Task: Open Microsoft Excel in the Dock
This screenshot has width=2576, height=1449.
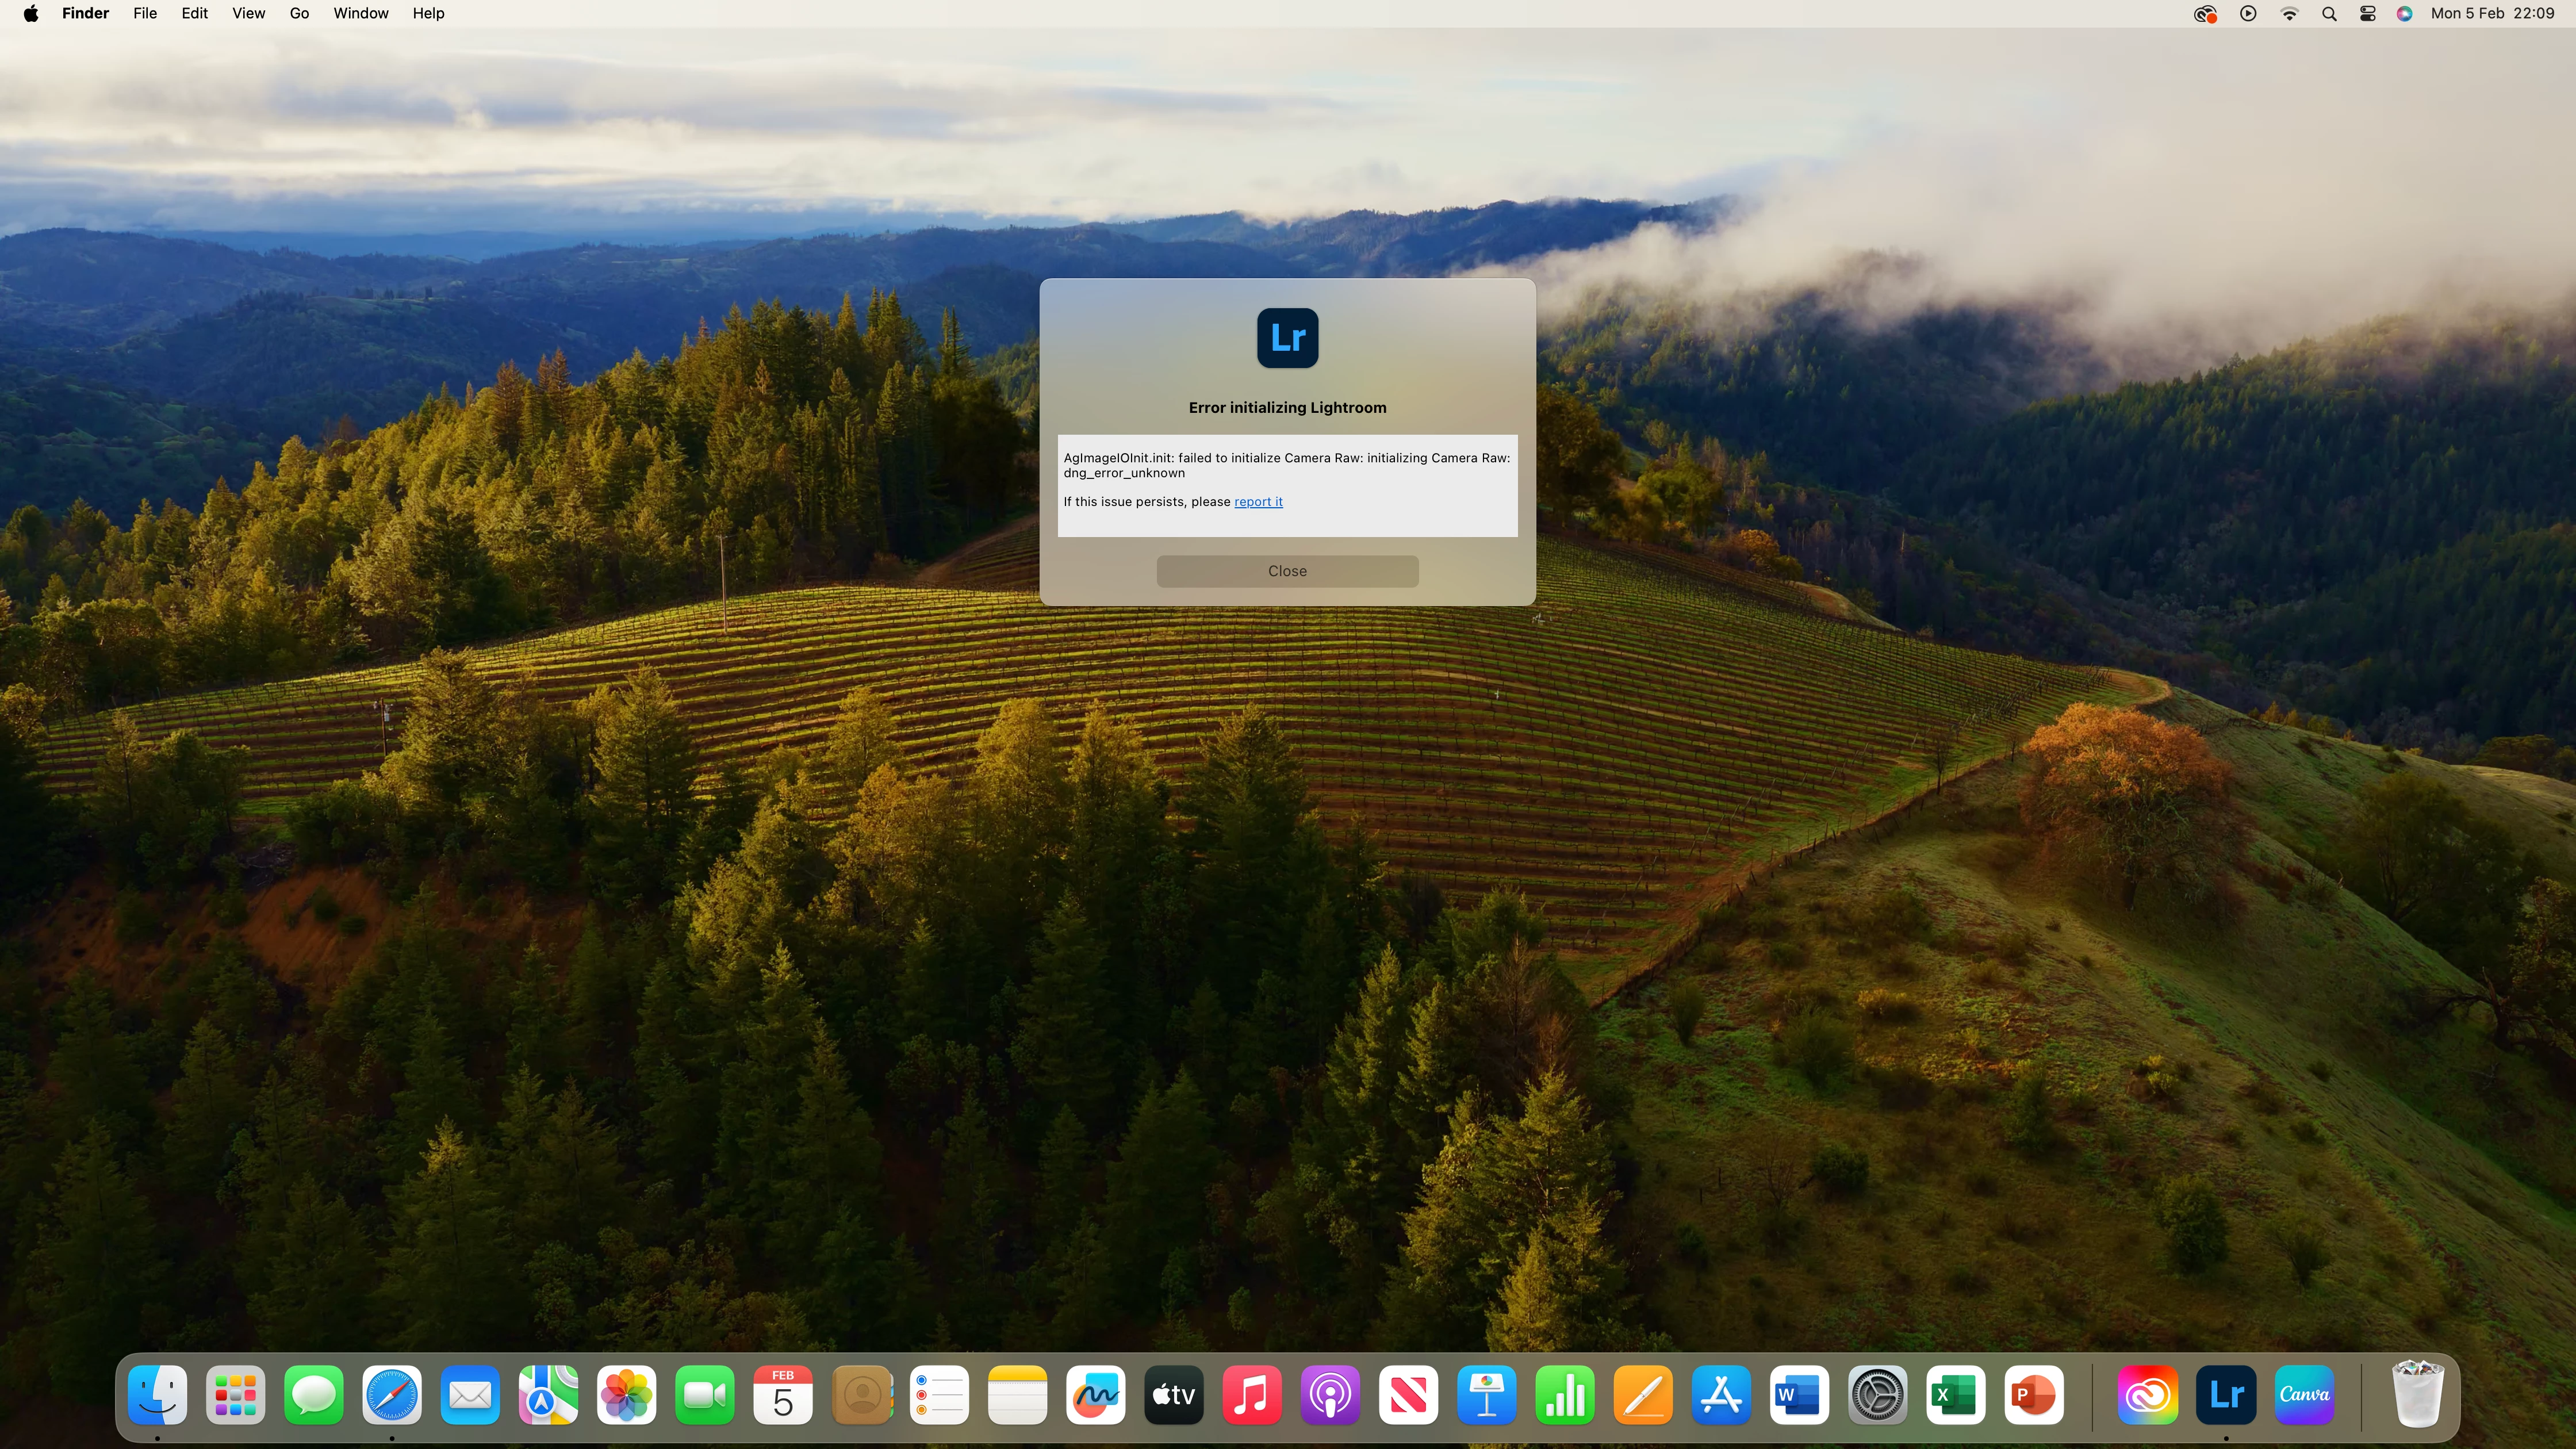Action: pyautogui.click(x=1955, y=1394)
